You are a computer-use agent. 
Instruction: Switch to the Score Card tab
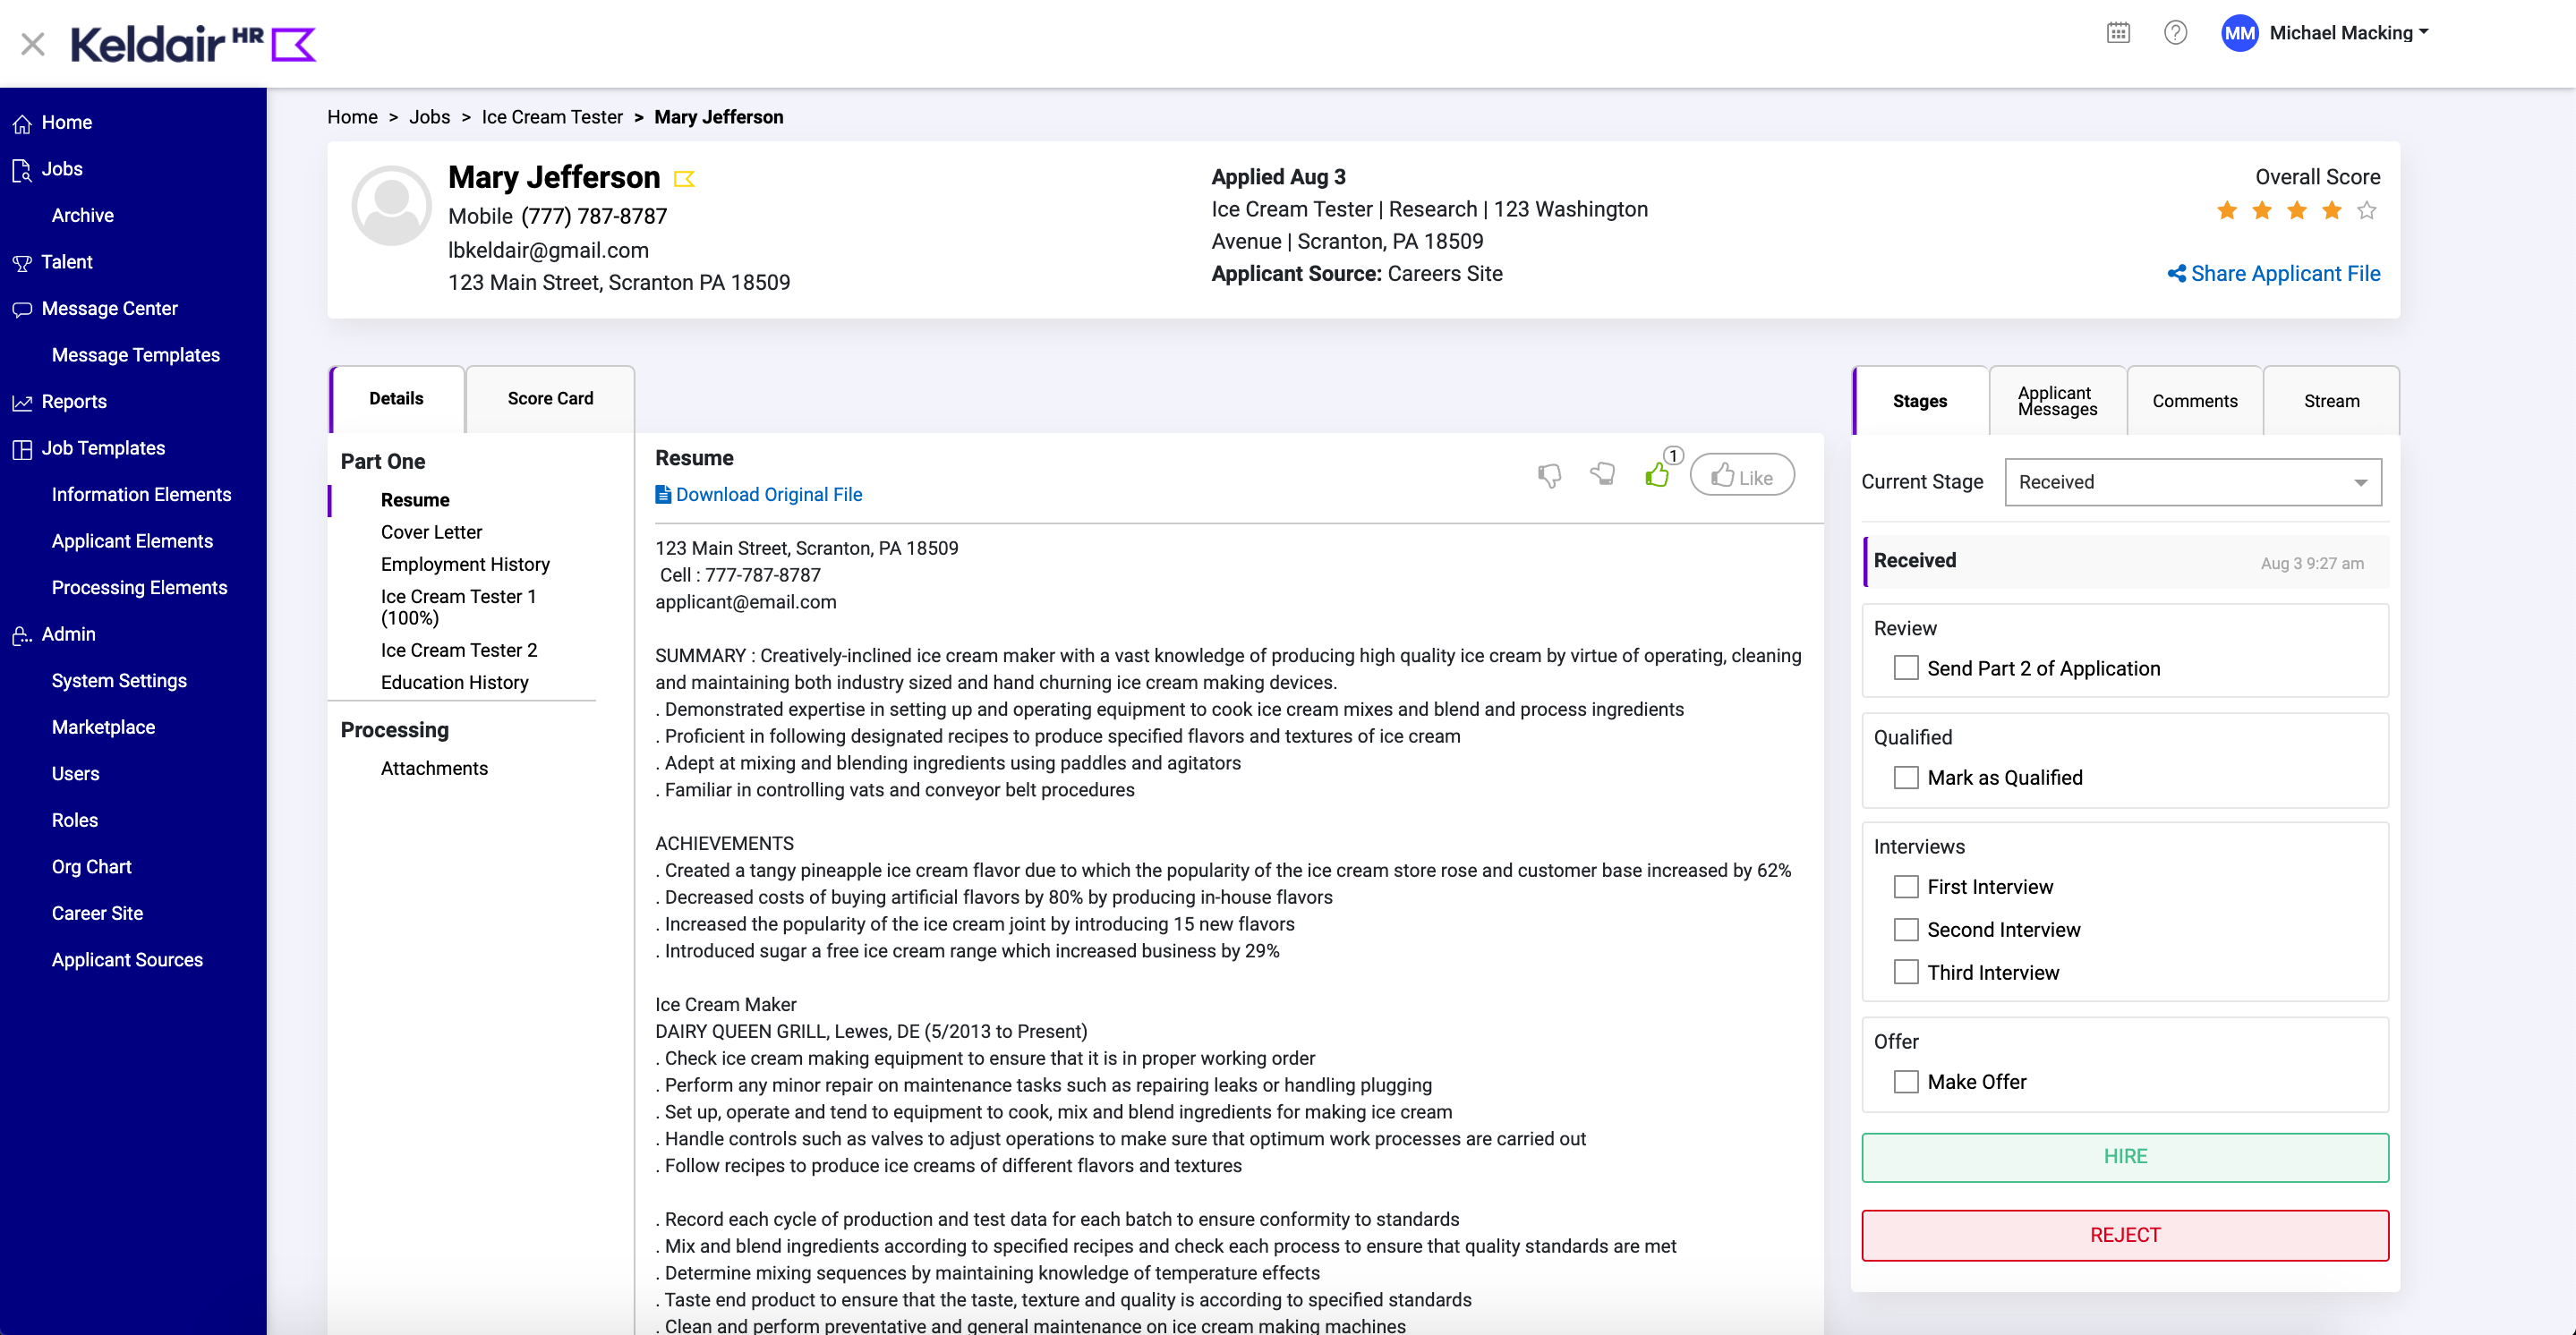click(x=550, y=399)
